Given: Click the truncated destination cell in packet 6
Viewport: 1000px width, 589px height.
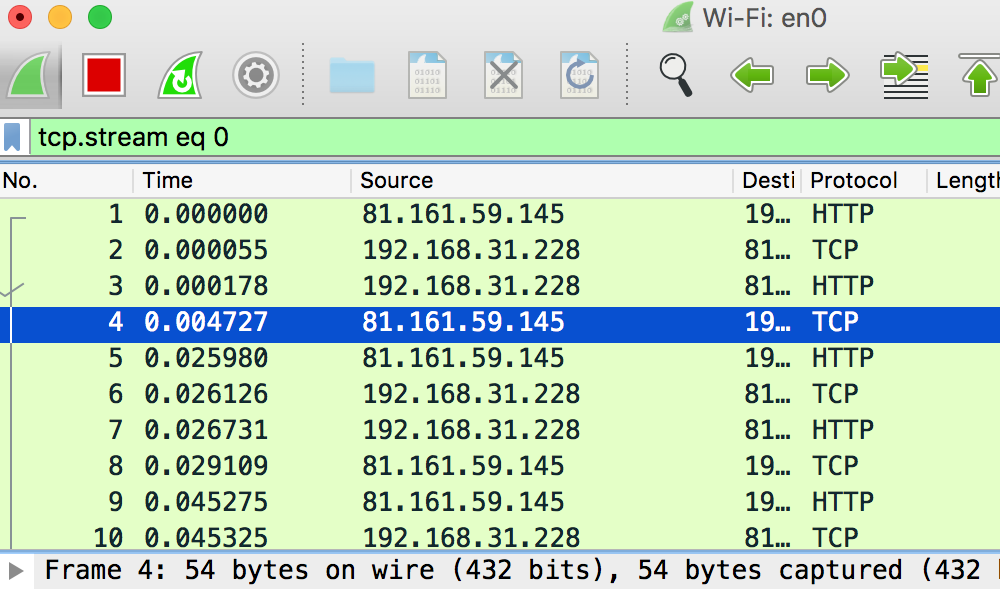Looking at the screenshot, I should 767,394.
